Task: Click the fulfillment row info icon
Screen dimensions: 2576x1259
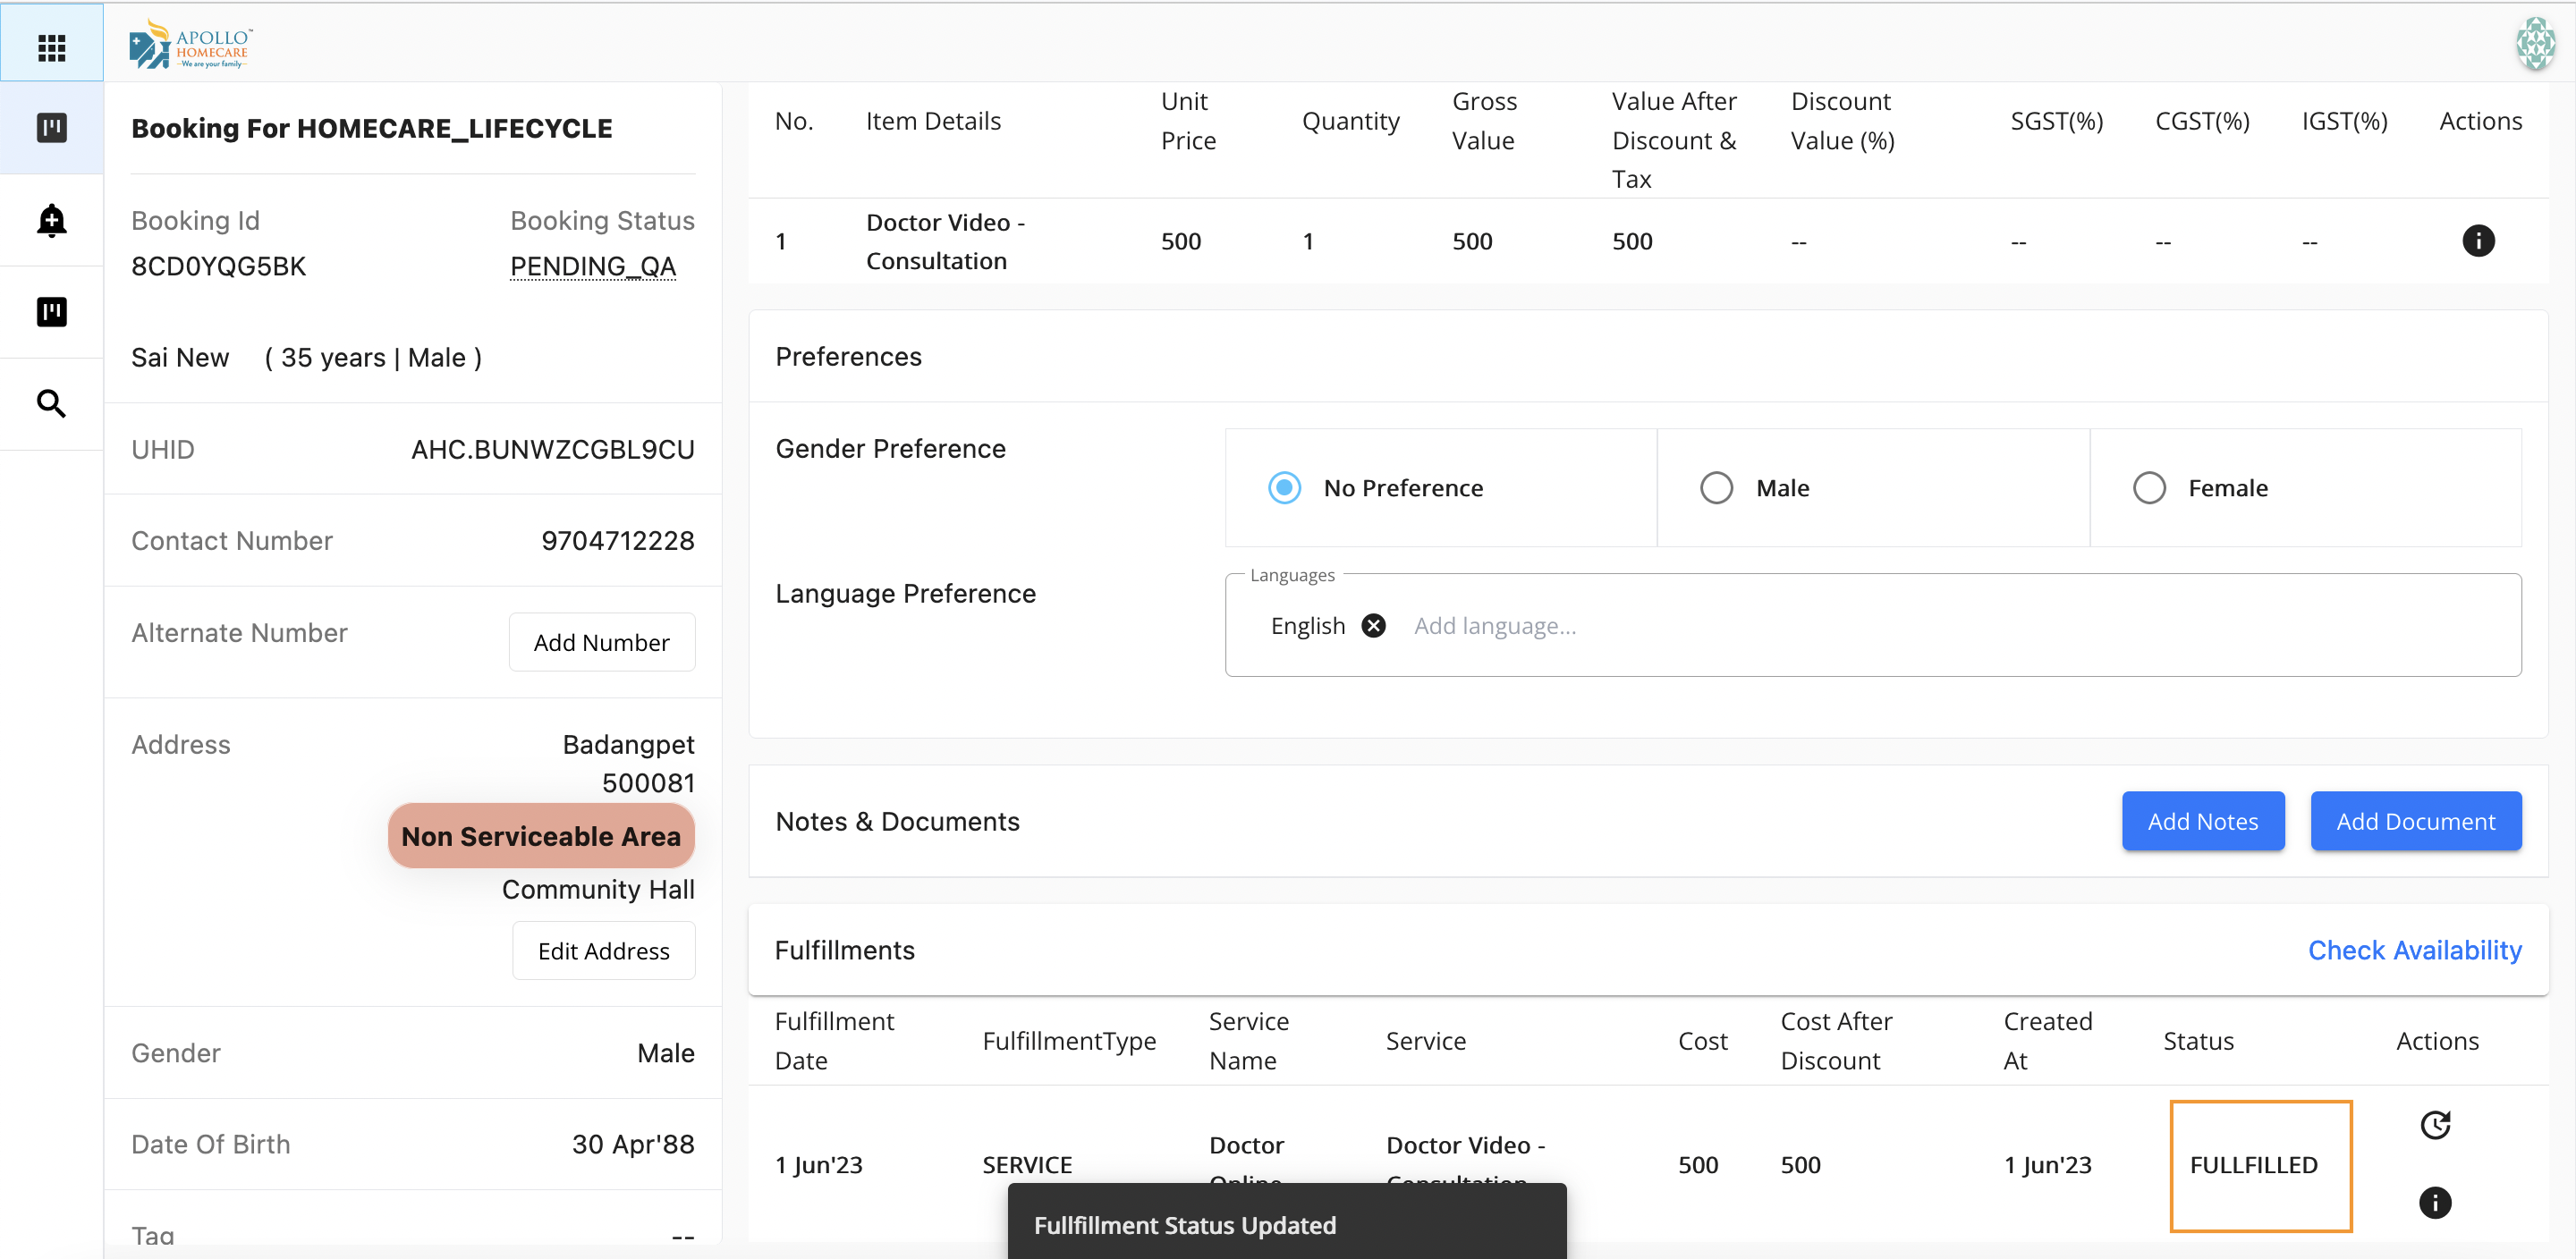Action: 2434,1202
